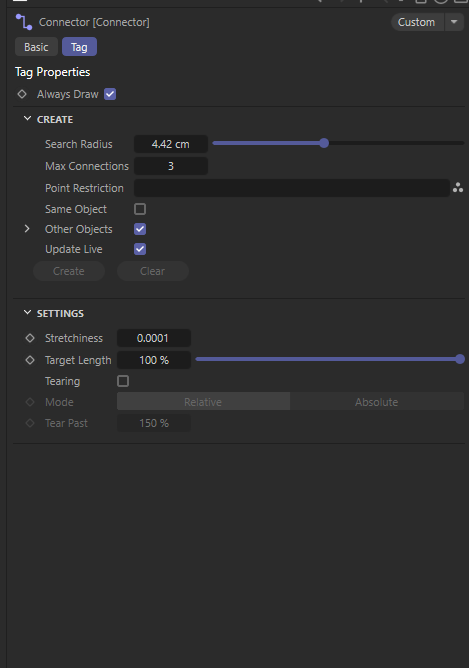This screenshot has height=668, width=469.
Task: Disable the Always Draw checkbox
Action: (110, 94)
